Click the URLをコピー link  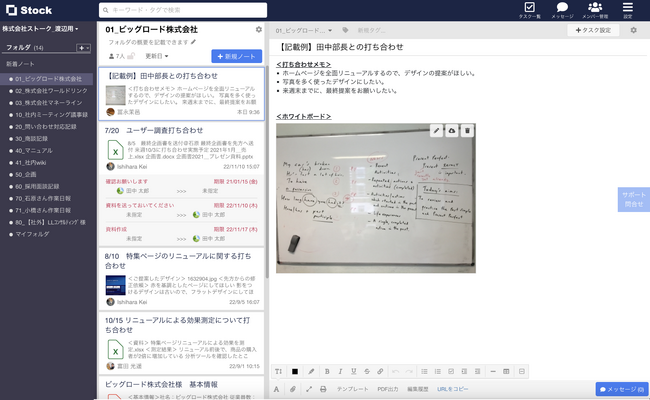(x=452, y=389)
